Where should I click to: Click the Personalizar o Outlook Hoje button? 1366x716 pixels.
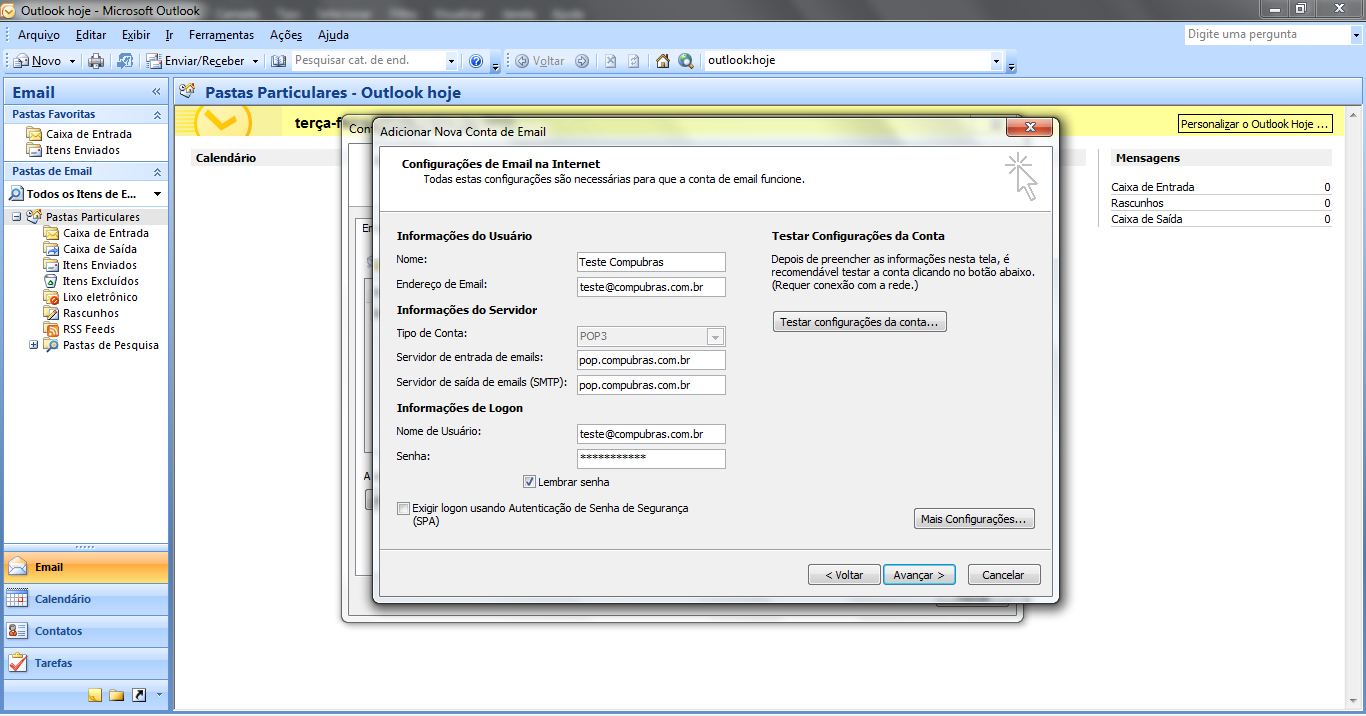tap(1256, 124)
